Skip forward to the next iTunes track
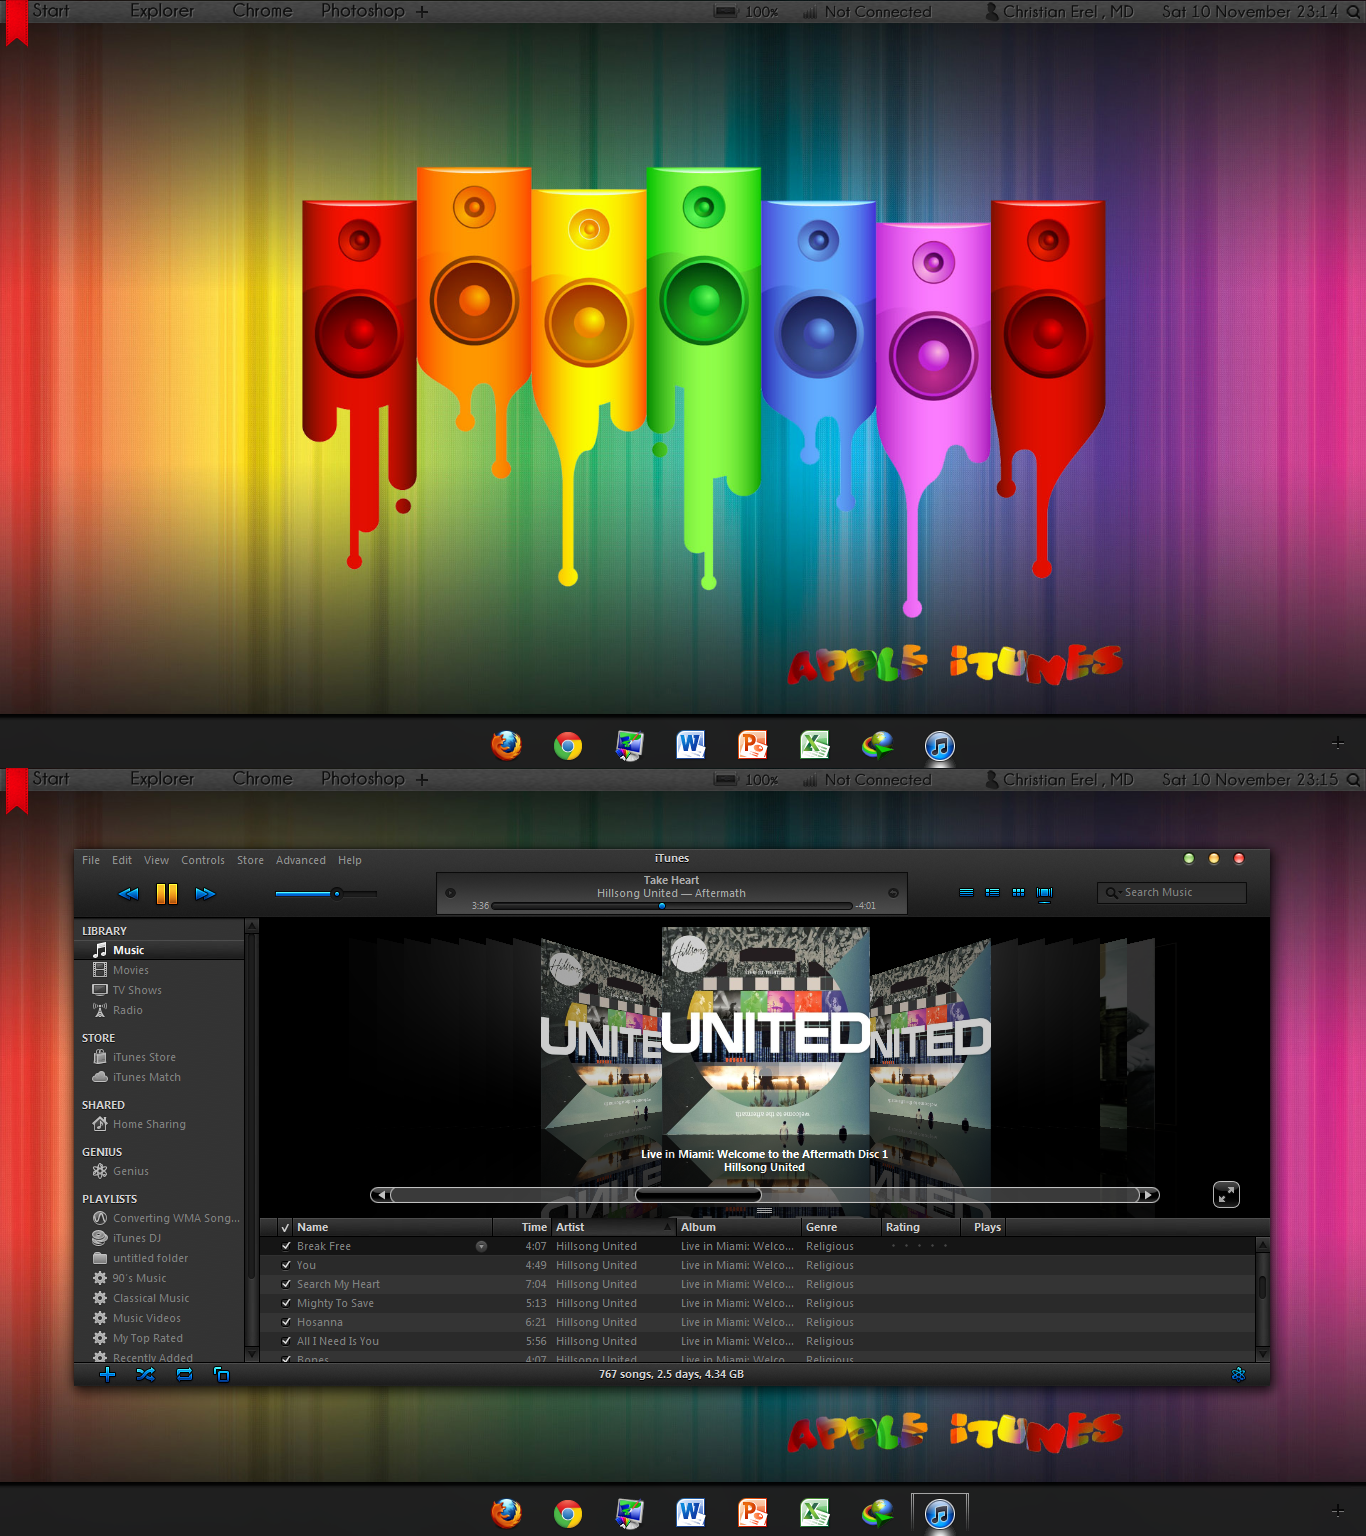Image resolution: width=1366 pixels, height=1536 pixels. tap(205, 894)
